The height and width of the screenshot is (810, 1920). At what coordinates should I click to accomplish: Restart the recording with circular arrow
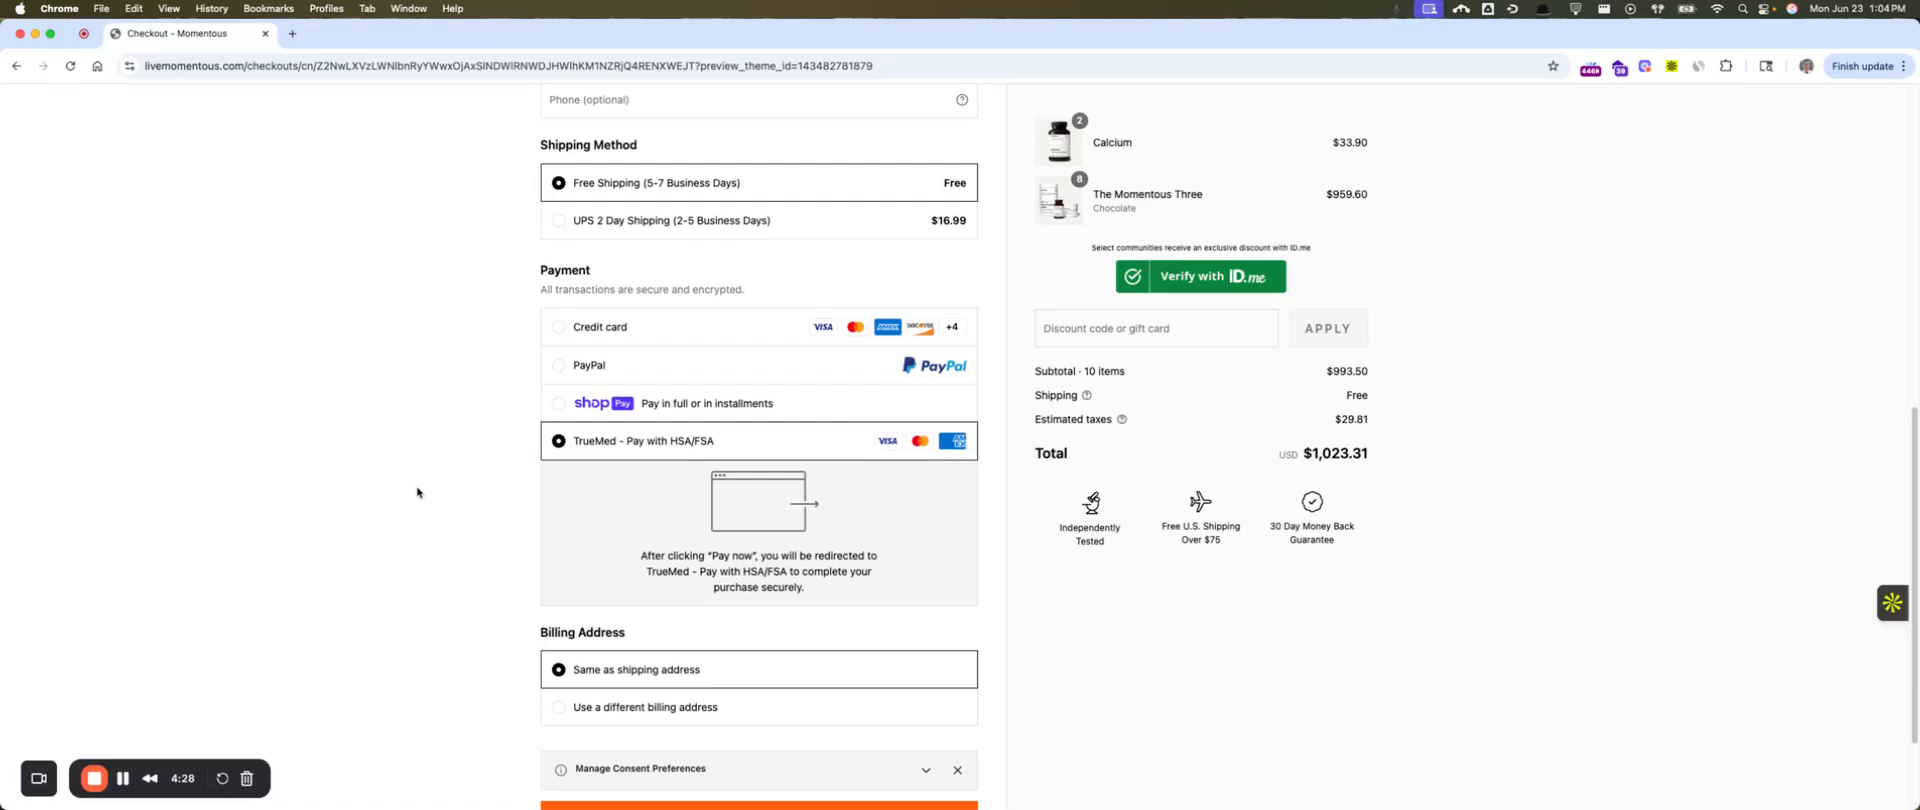(x=222, y=778)
